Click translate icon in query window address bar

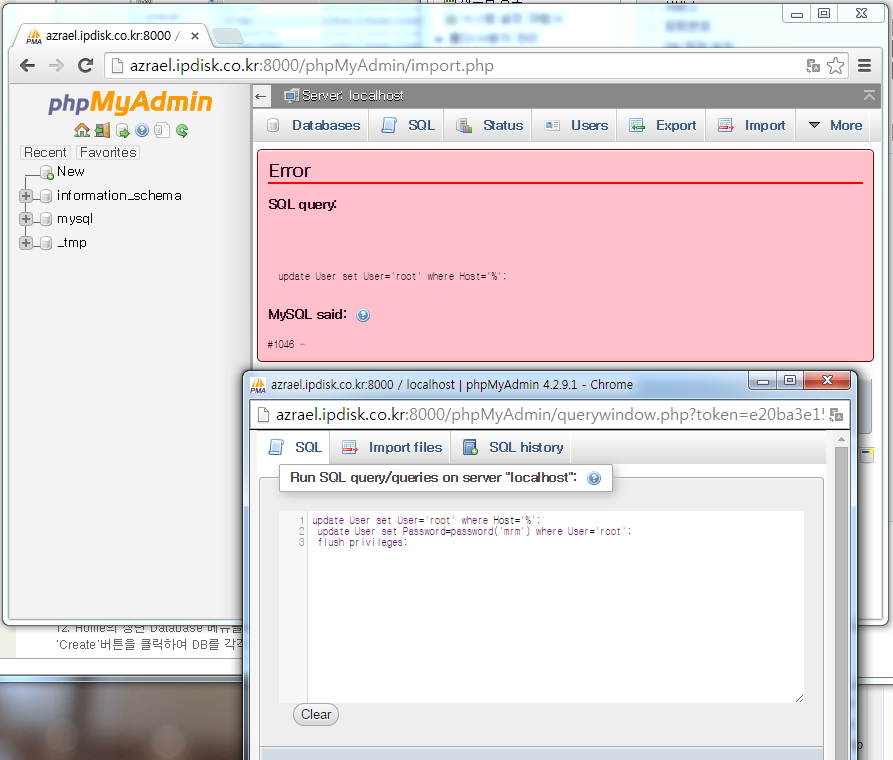(x=837, y=415)
